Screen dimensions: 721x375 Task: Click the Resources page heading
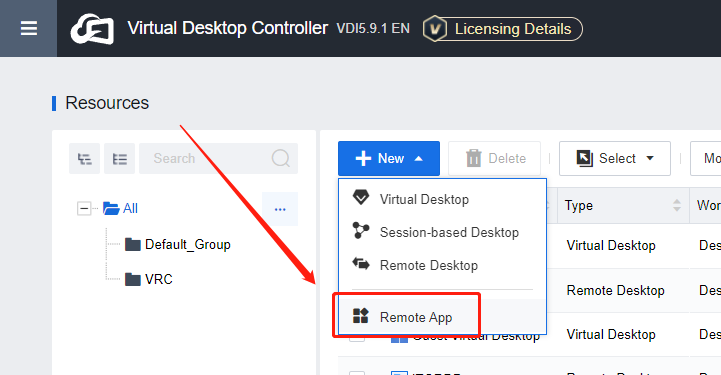(x=107, y=103)
